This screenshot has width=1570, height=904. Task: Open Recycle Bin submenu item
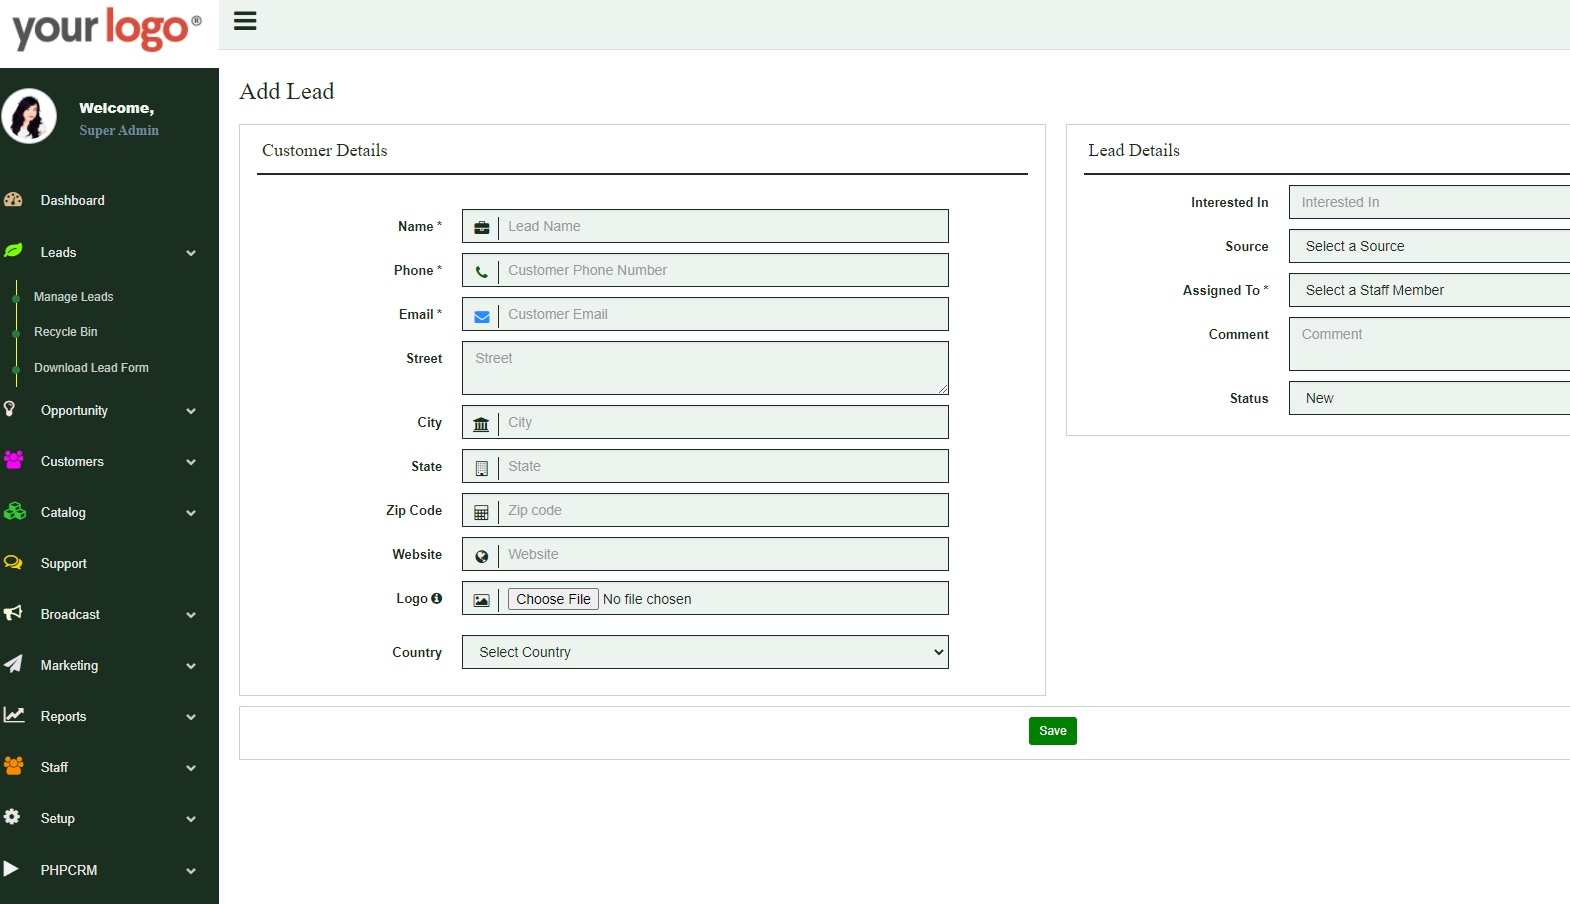[65, 332]
